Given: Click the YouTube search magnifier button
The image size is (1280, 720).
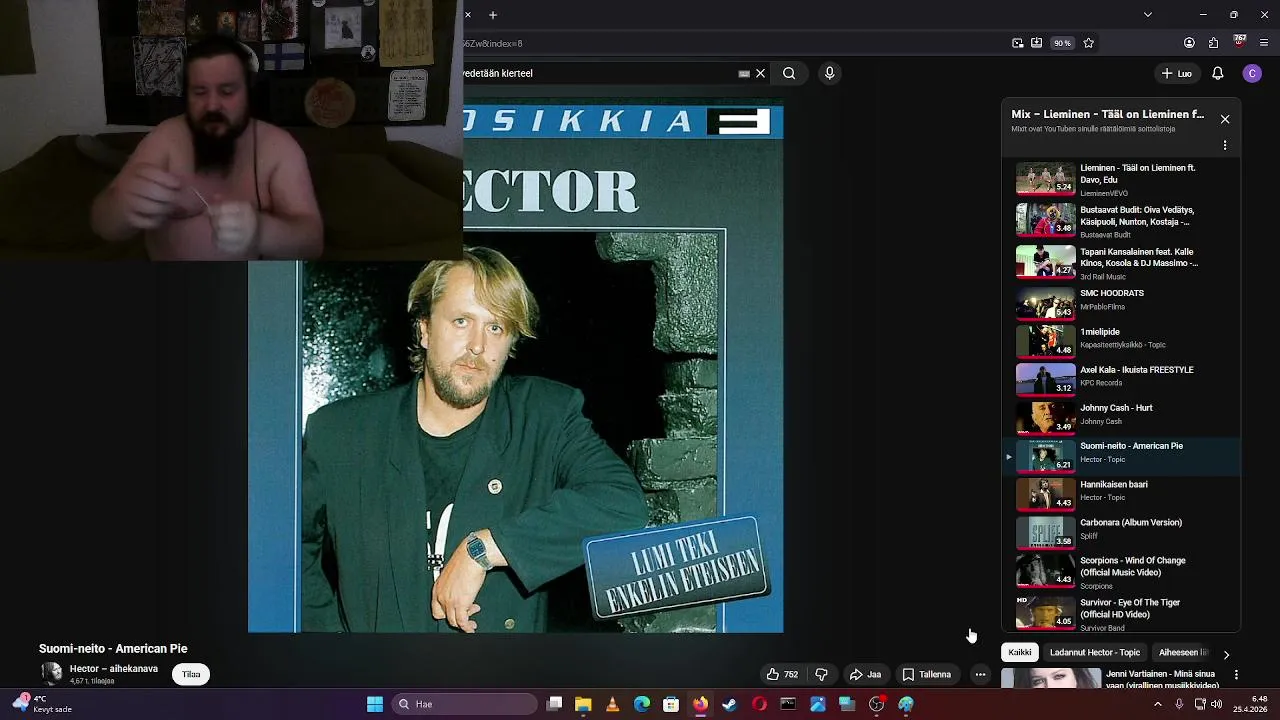Looking at the screenshot, I should (x=789, y=73).
